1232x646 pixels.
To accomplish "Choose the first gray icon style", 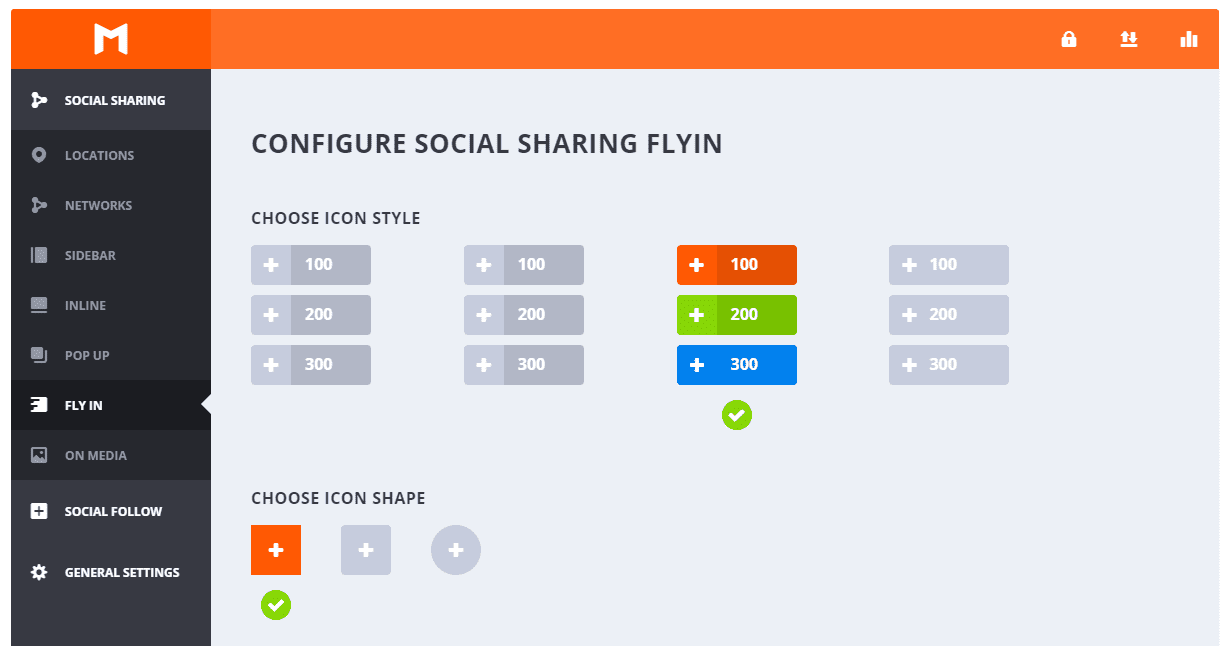I will click(311, 314).
